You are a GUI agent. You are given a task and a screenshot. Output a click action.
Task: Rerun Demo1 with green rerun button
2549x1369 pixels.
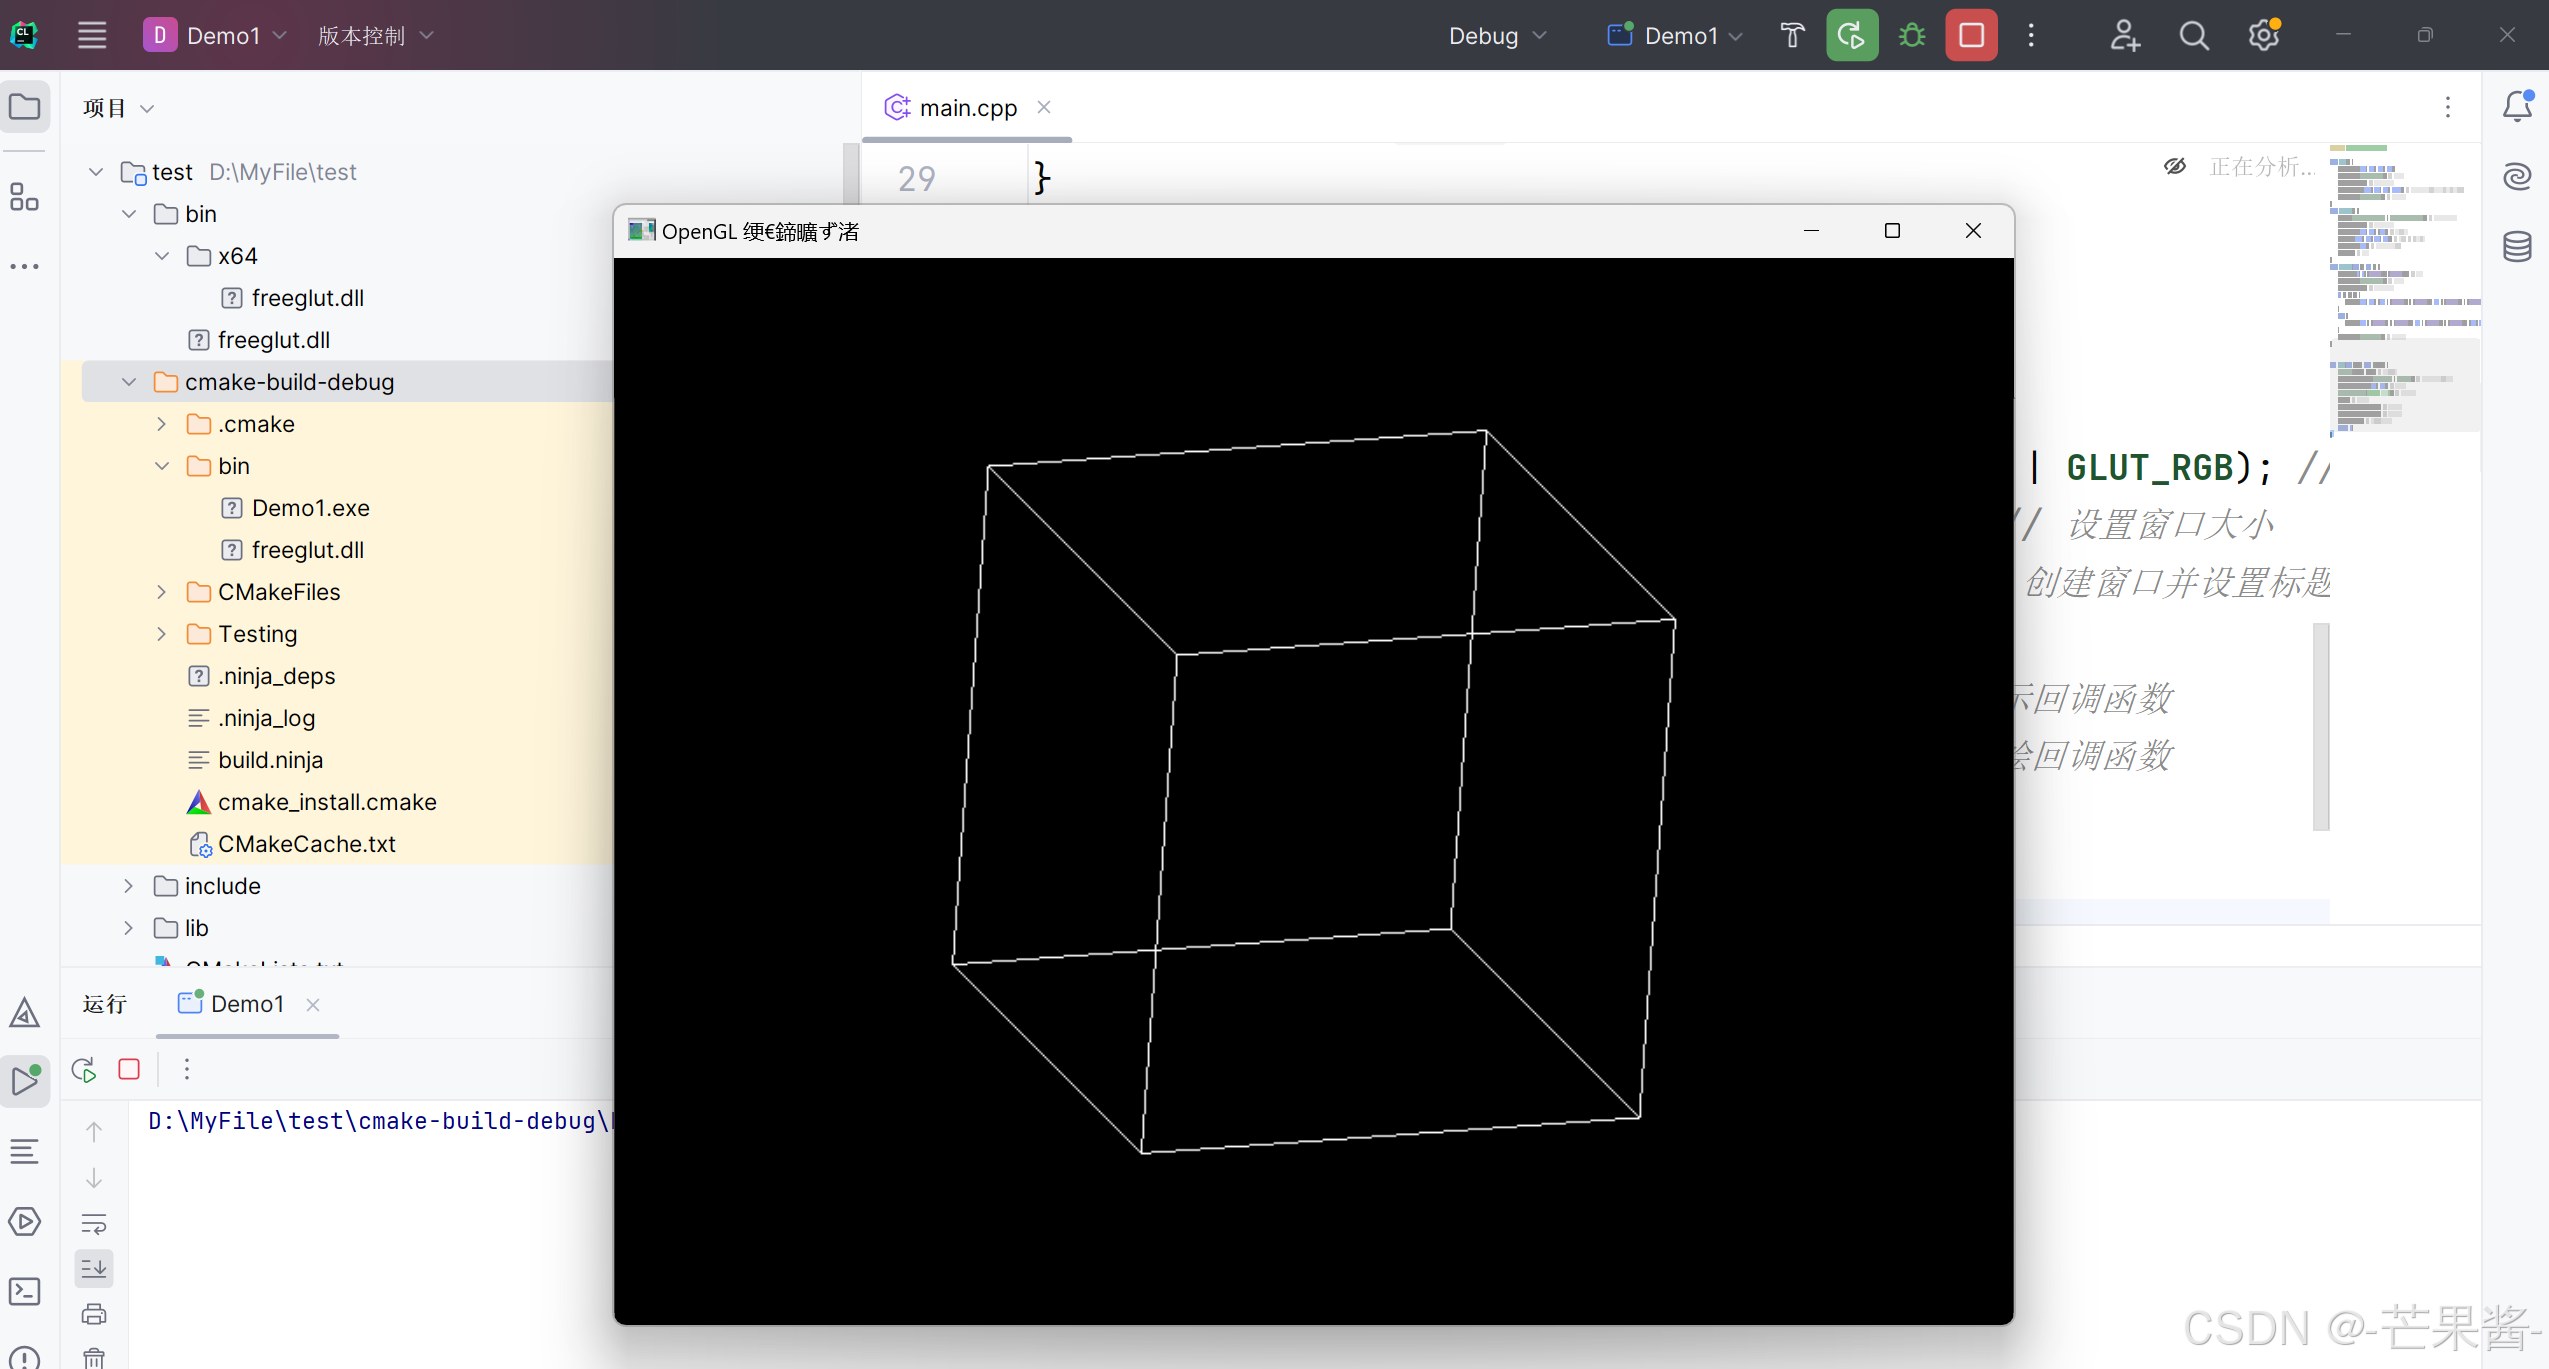(x=1852, y=36)
